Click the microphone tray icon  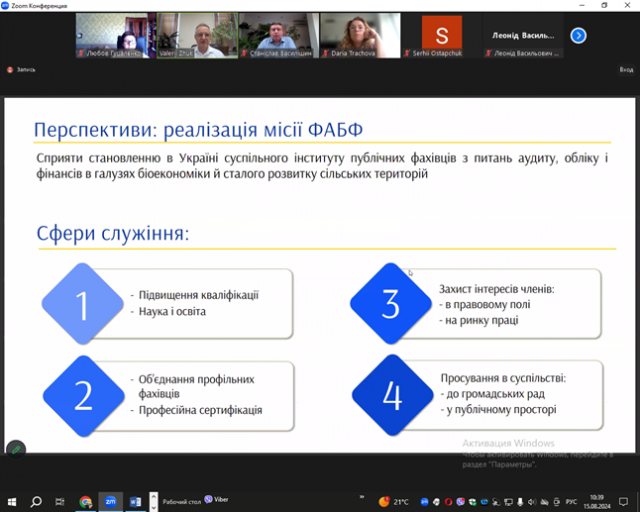point(520,502)
